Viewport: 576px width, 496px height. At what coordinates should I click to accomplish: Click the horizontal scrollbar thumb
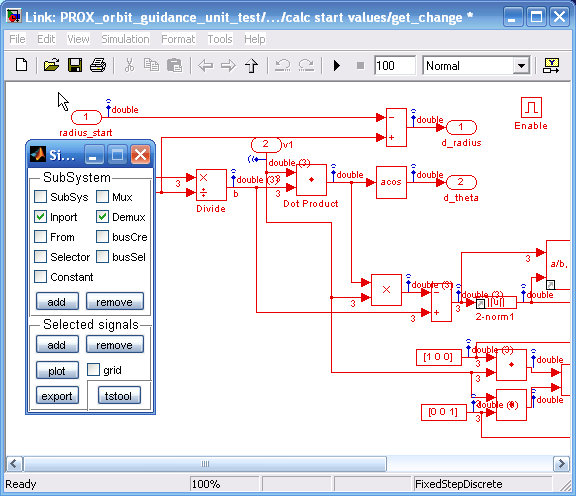205,464
